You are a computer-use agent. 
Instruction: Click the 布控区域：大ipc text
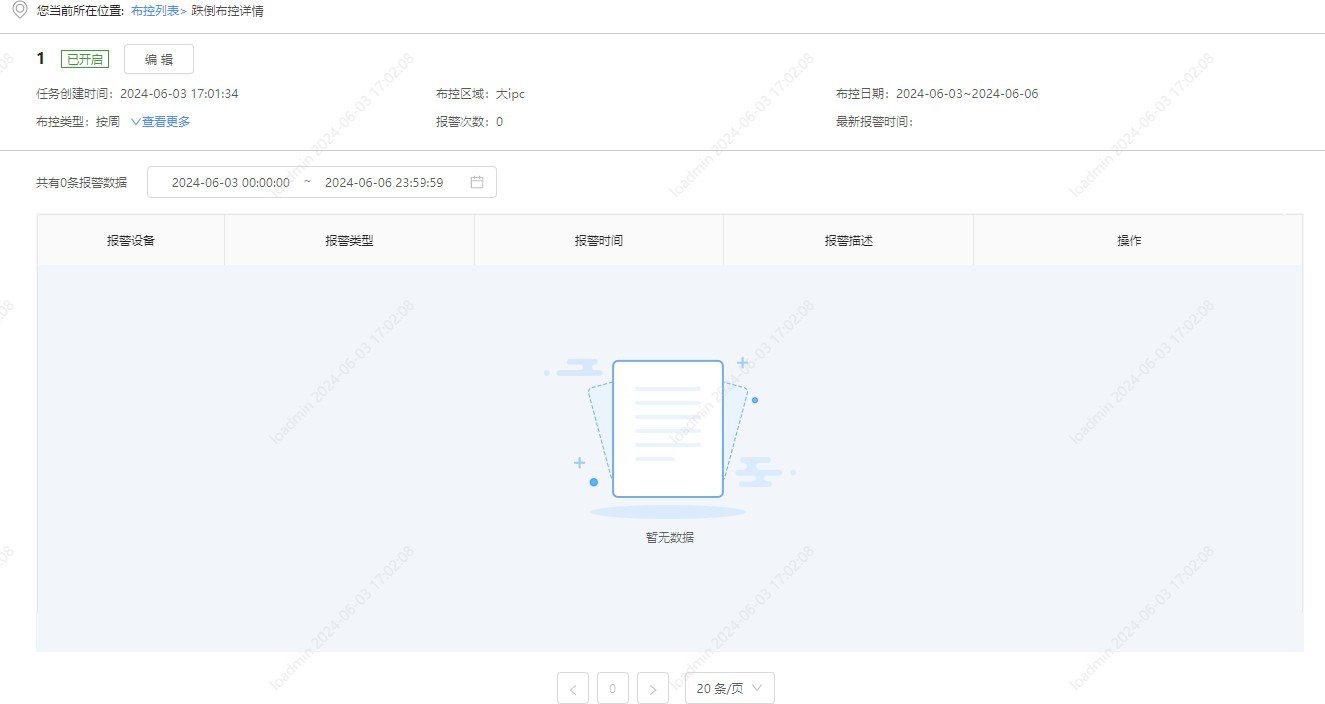[480, 94]
